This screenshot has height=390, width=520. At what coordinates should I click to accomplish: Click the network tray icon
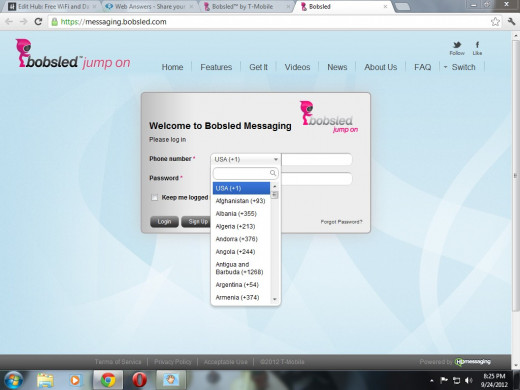coord(456,380)
